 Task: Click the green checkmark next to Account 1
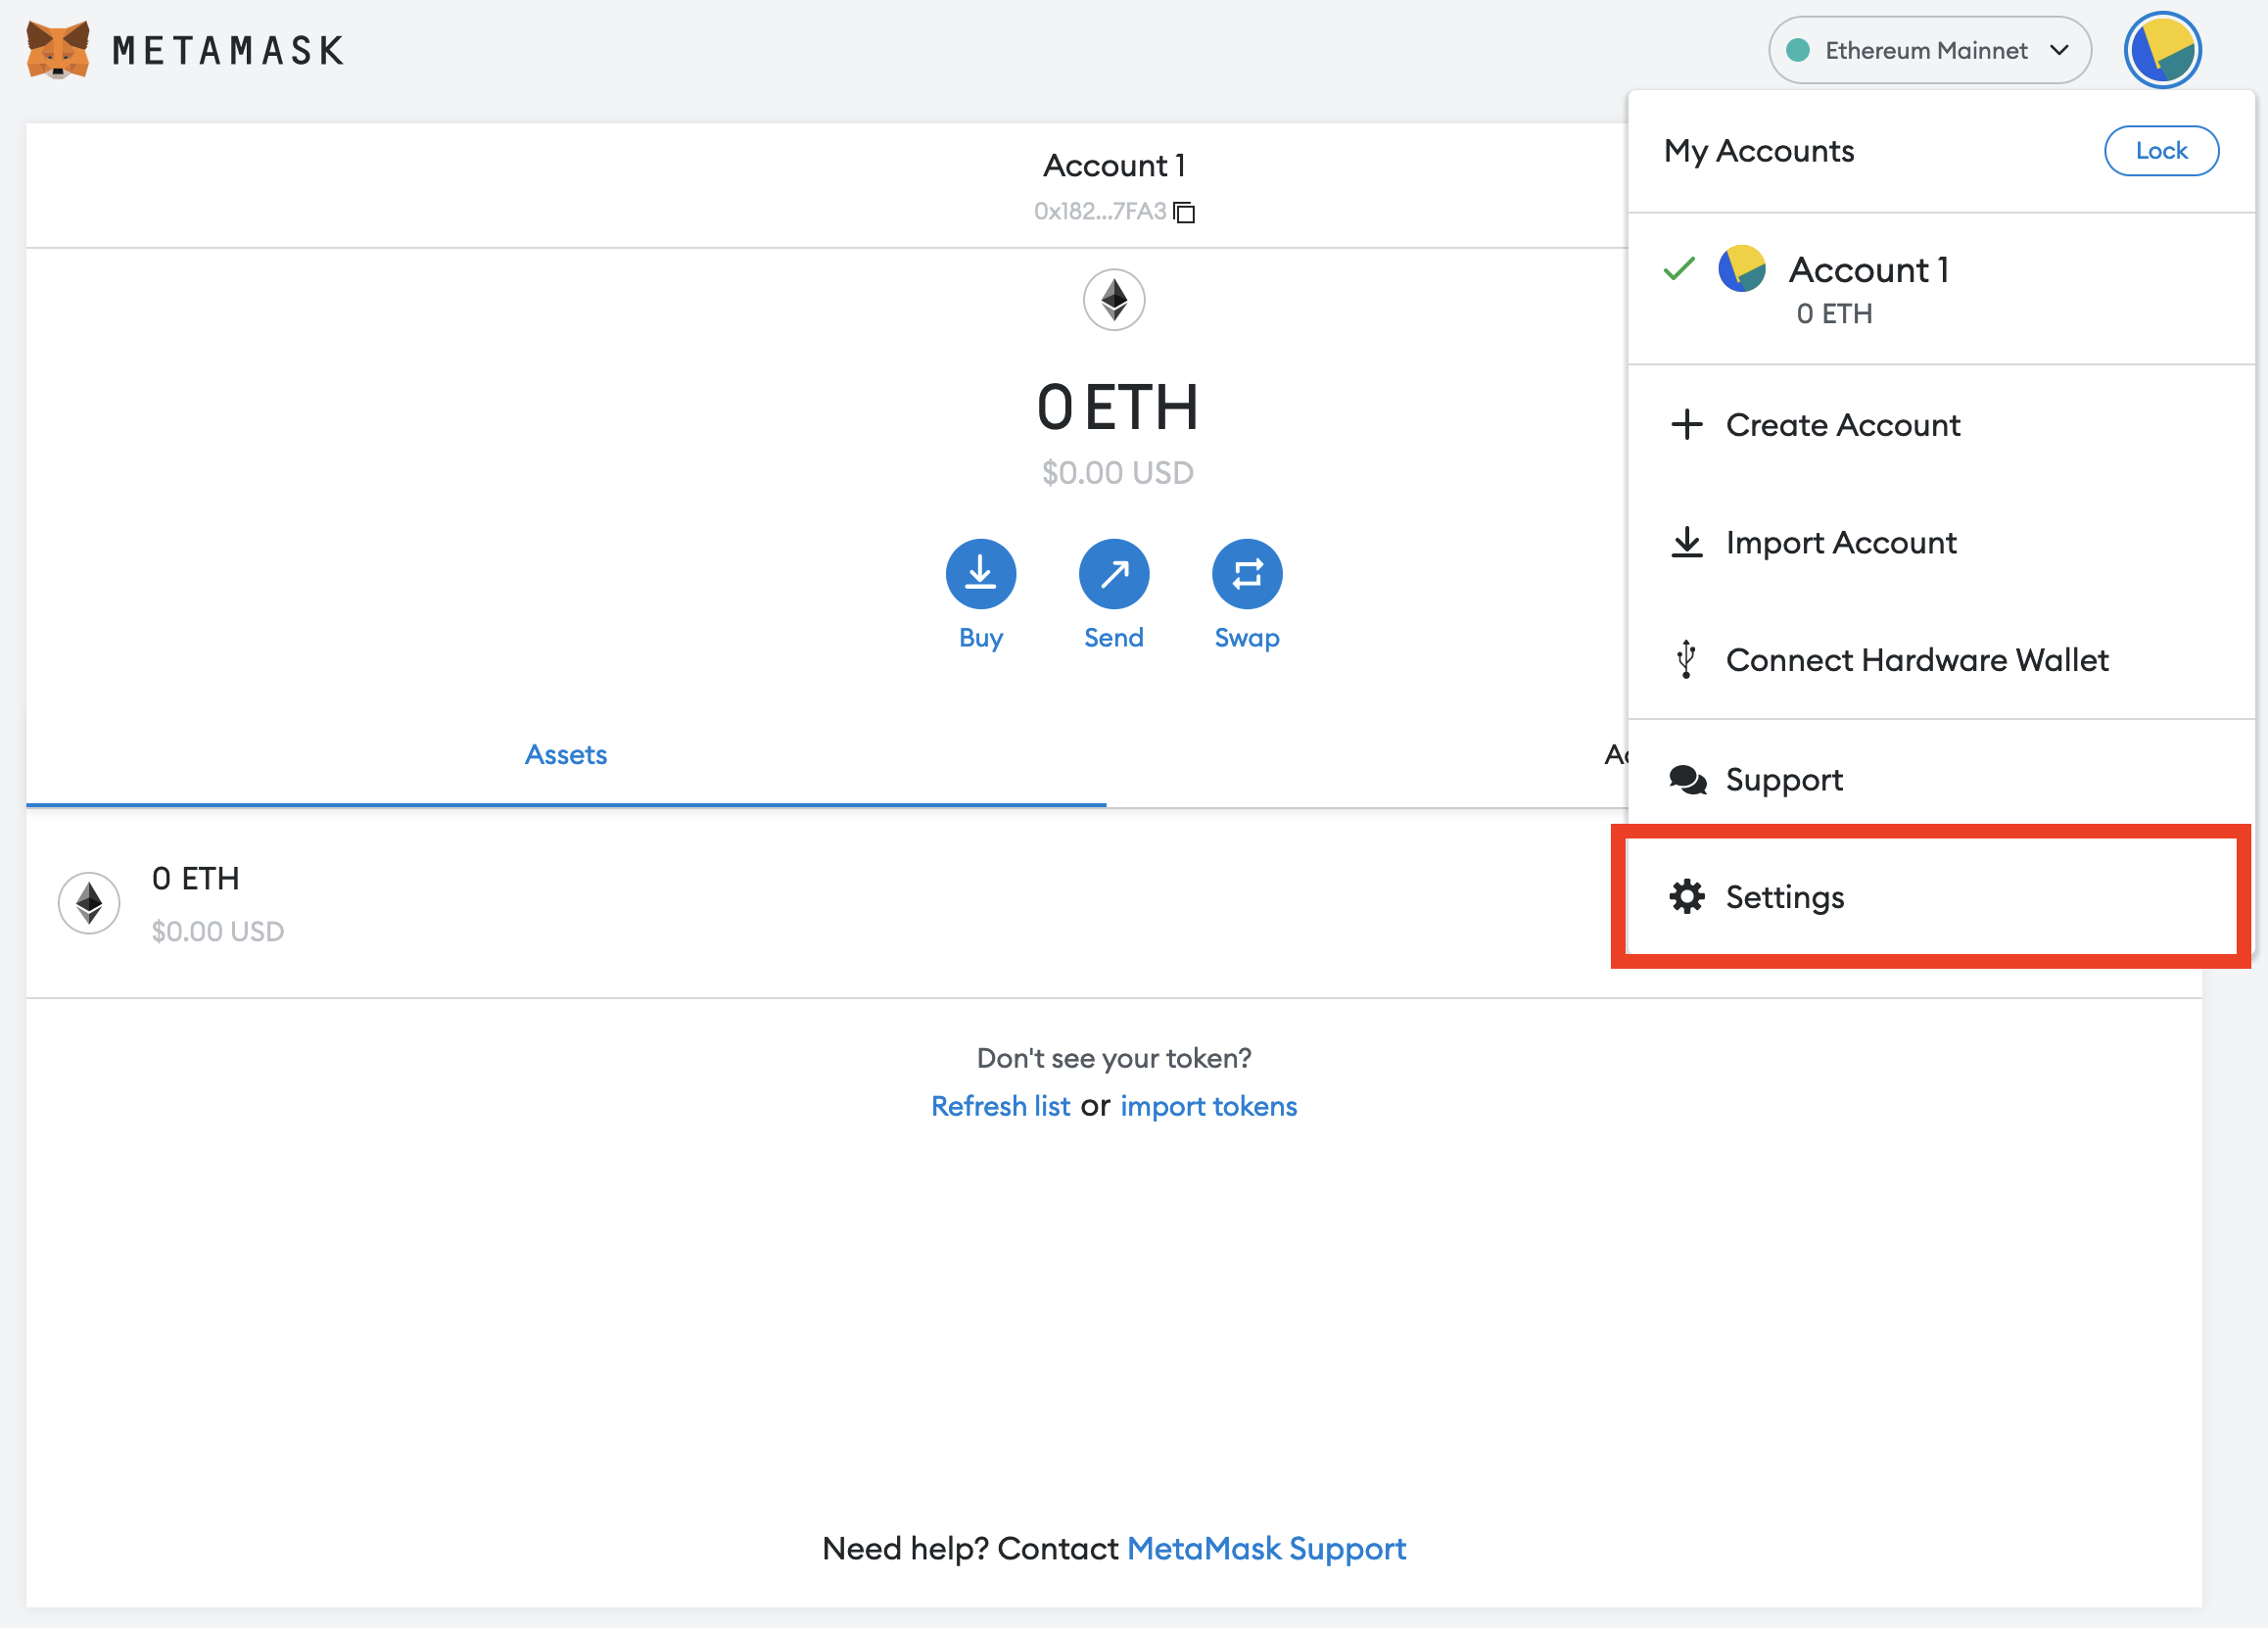tap(1679, 269)
